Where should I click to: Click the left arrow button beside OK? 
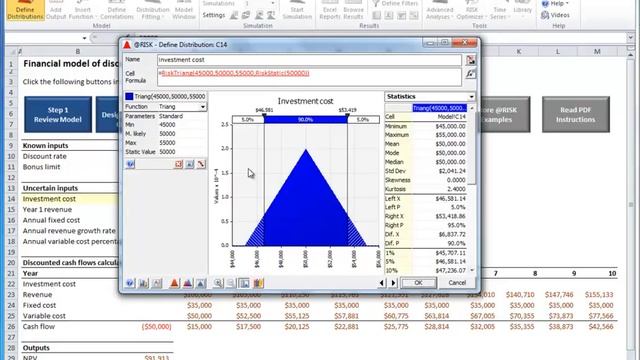tap(382, 282)
